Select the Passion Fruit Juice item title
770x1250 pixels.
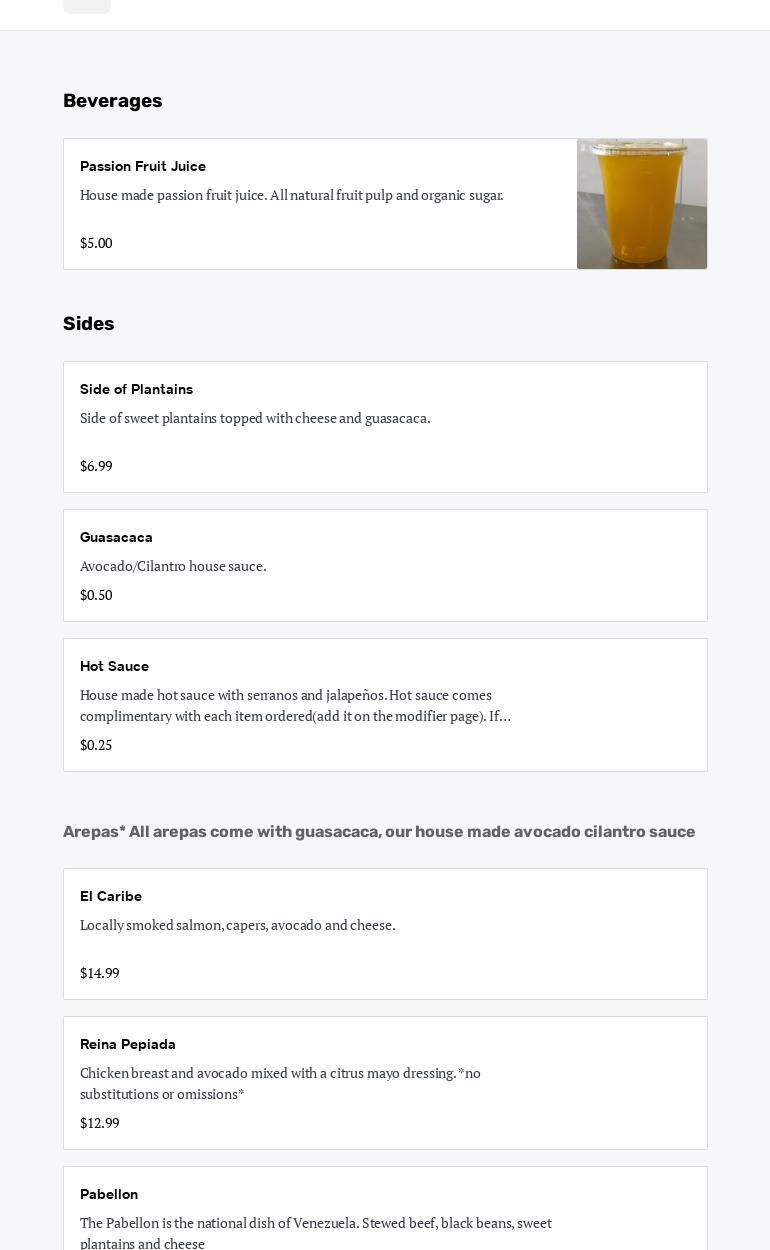[x=143, y=166]
